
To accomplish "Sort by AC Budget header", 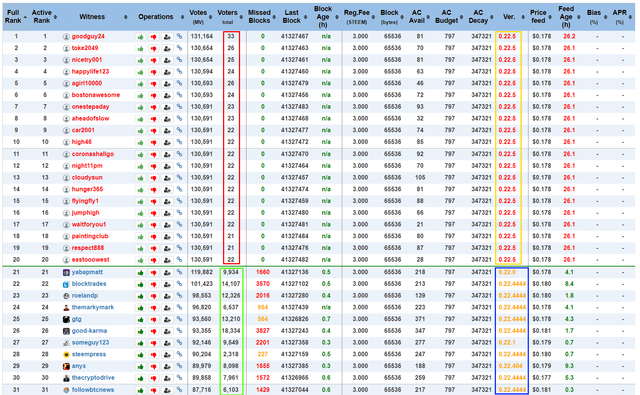I will pos(448,17).
